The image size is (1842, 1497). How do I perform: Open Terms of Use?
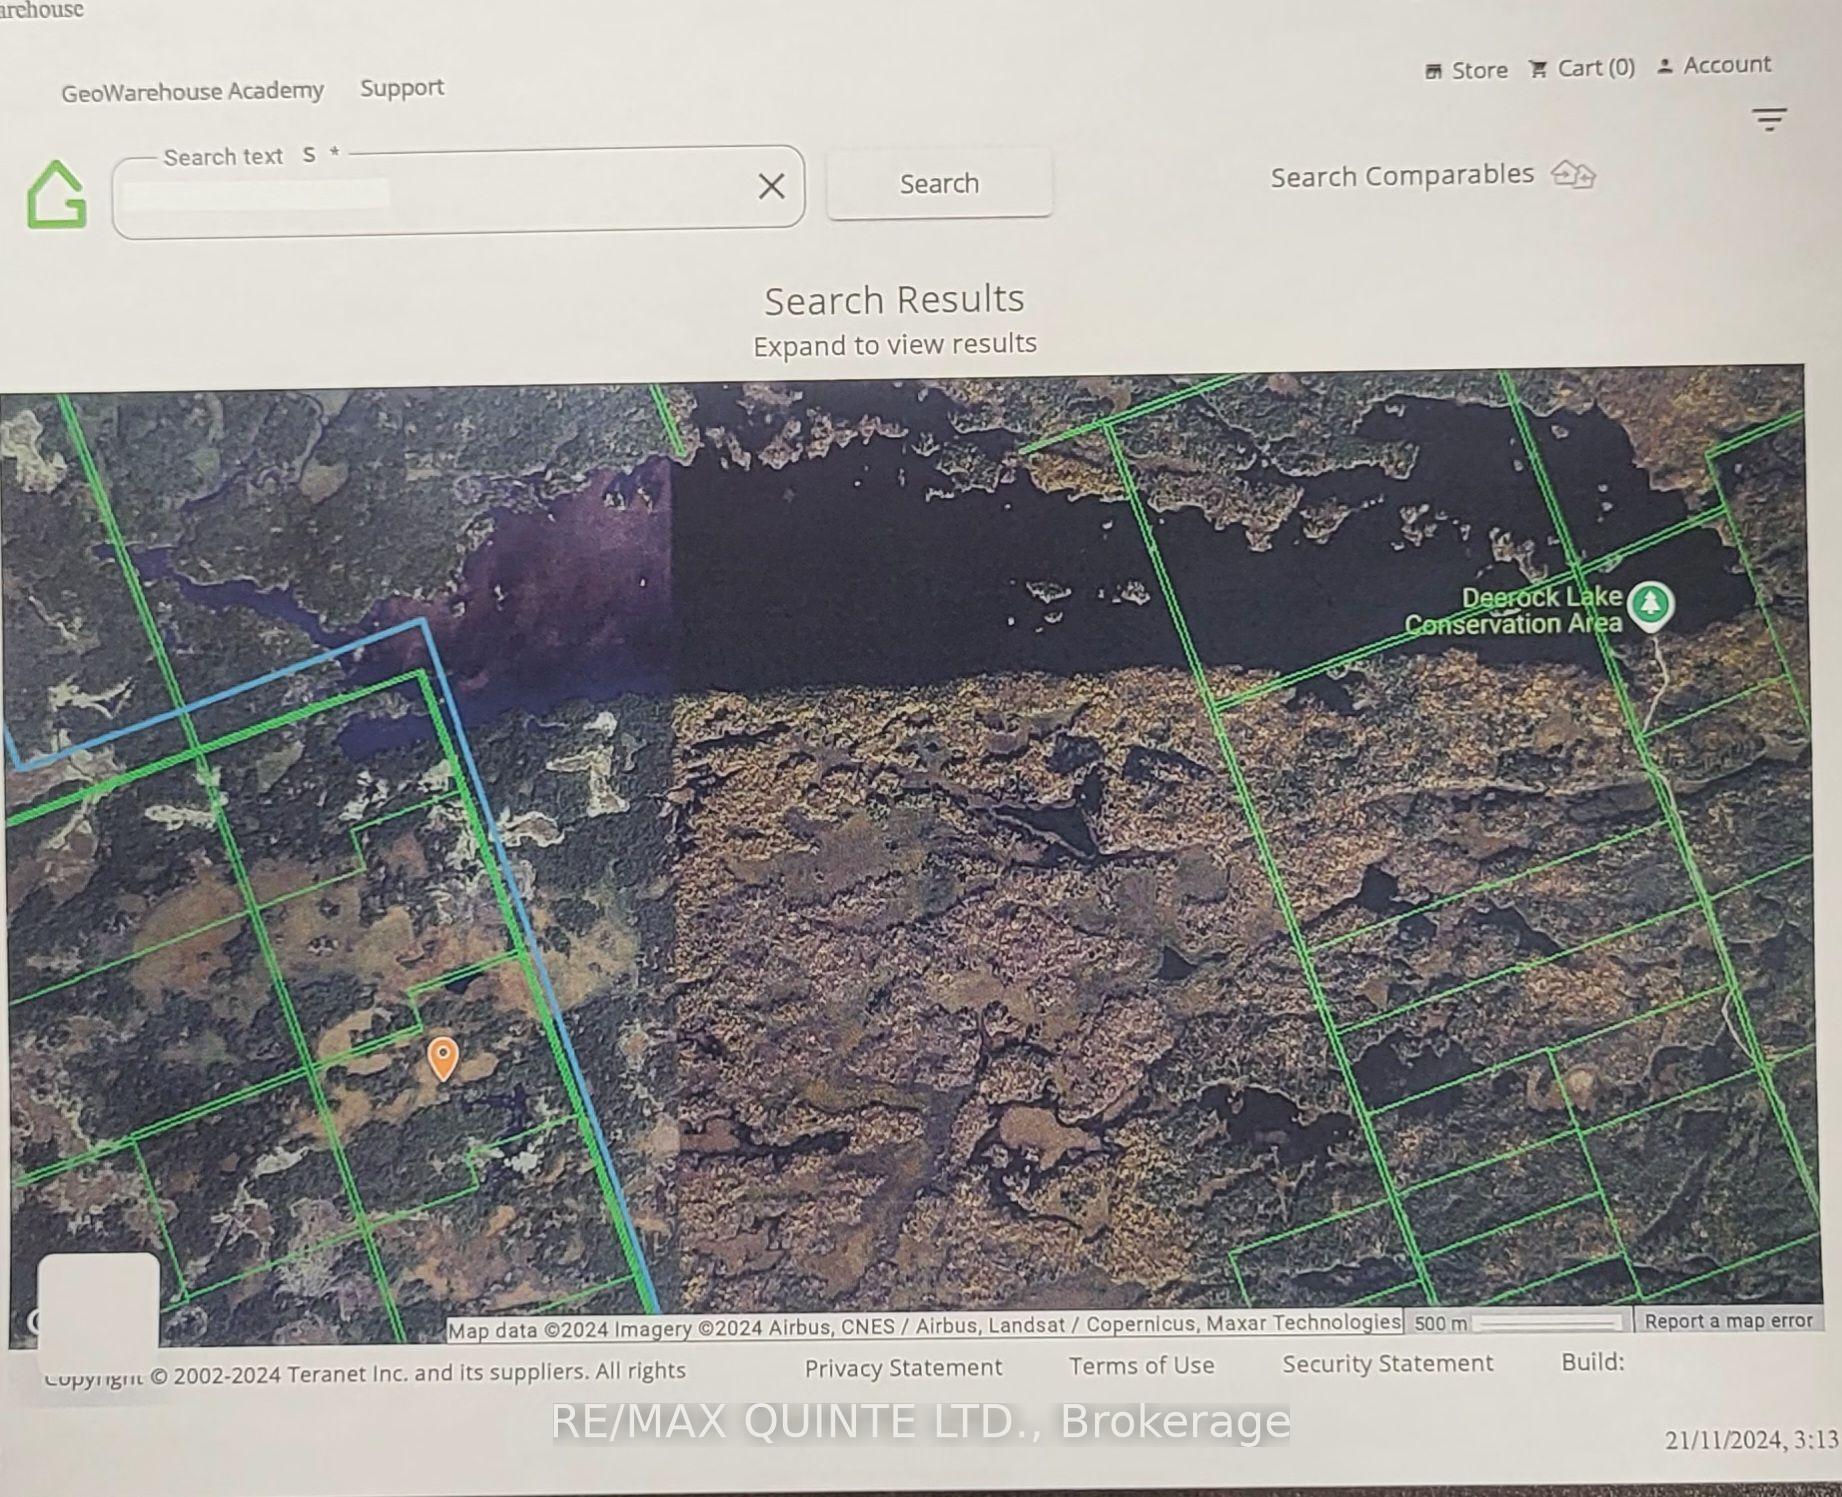pos(1141,1365)
